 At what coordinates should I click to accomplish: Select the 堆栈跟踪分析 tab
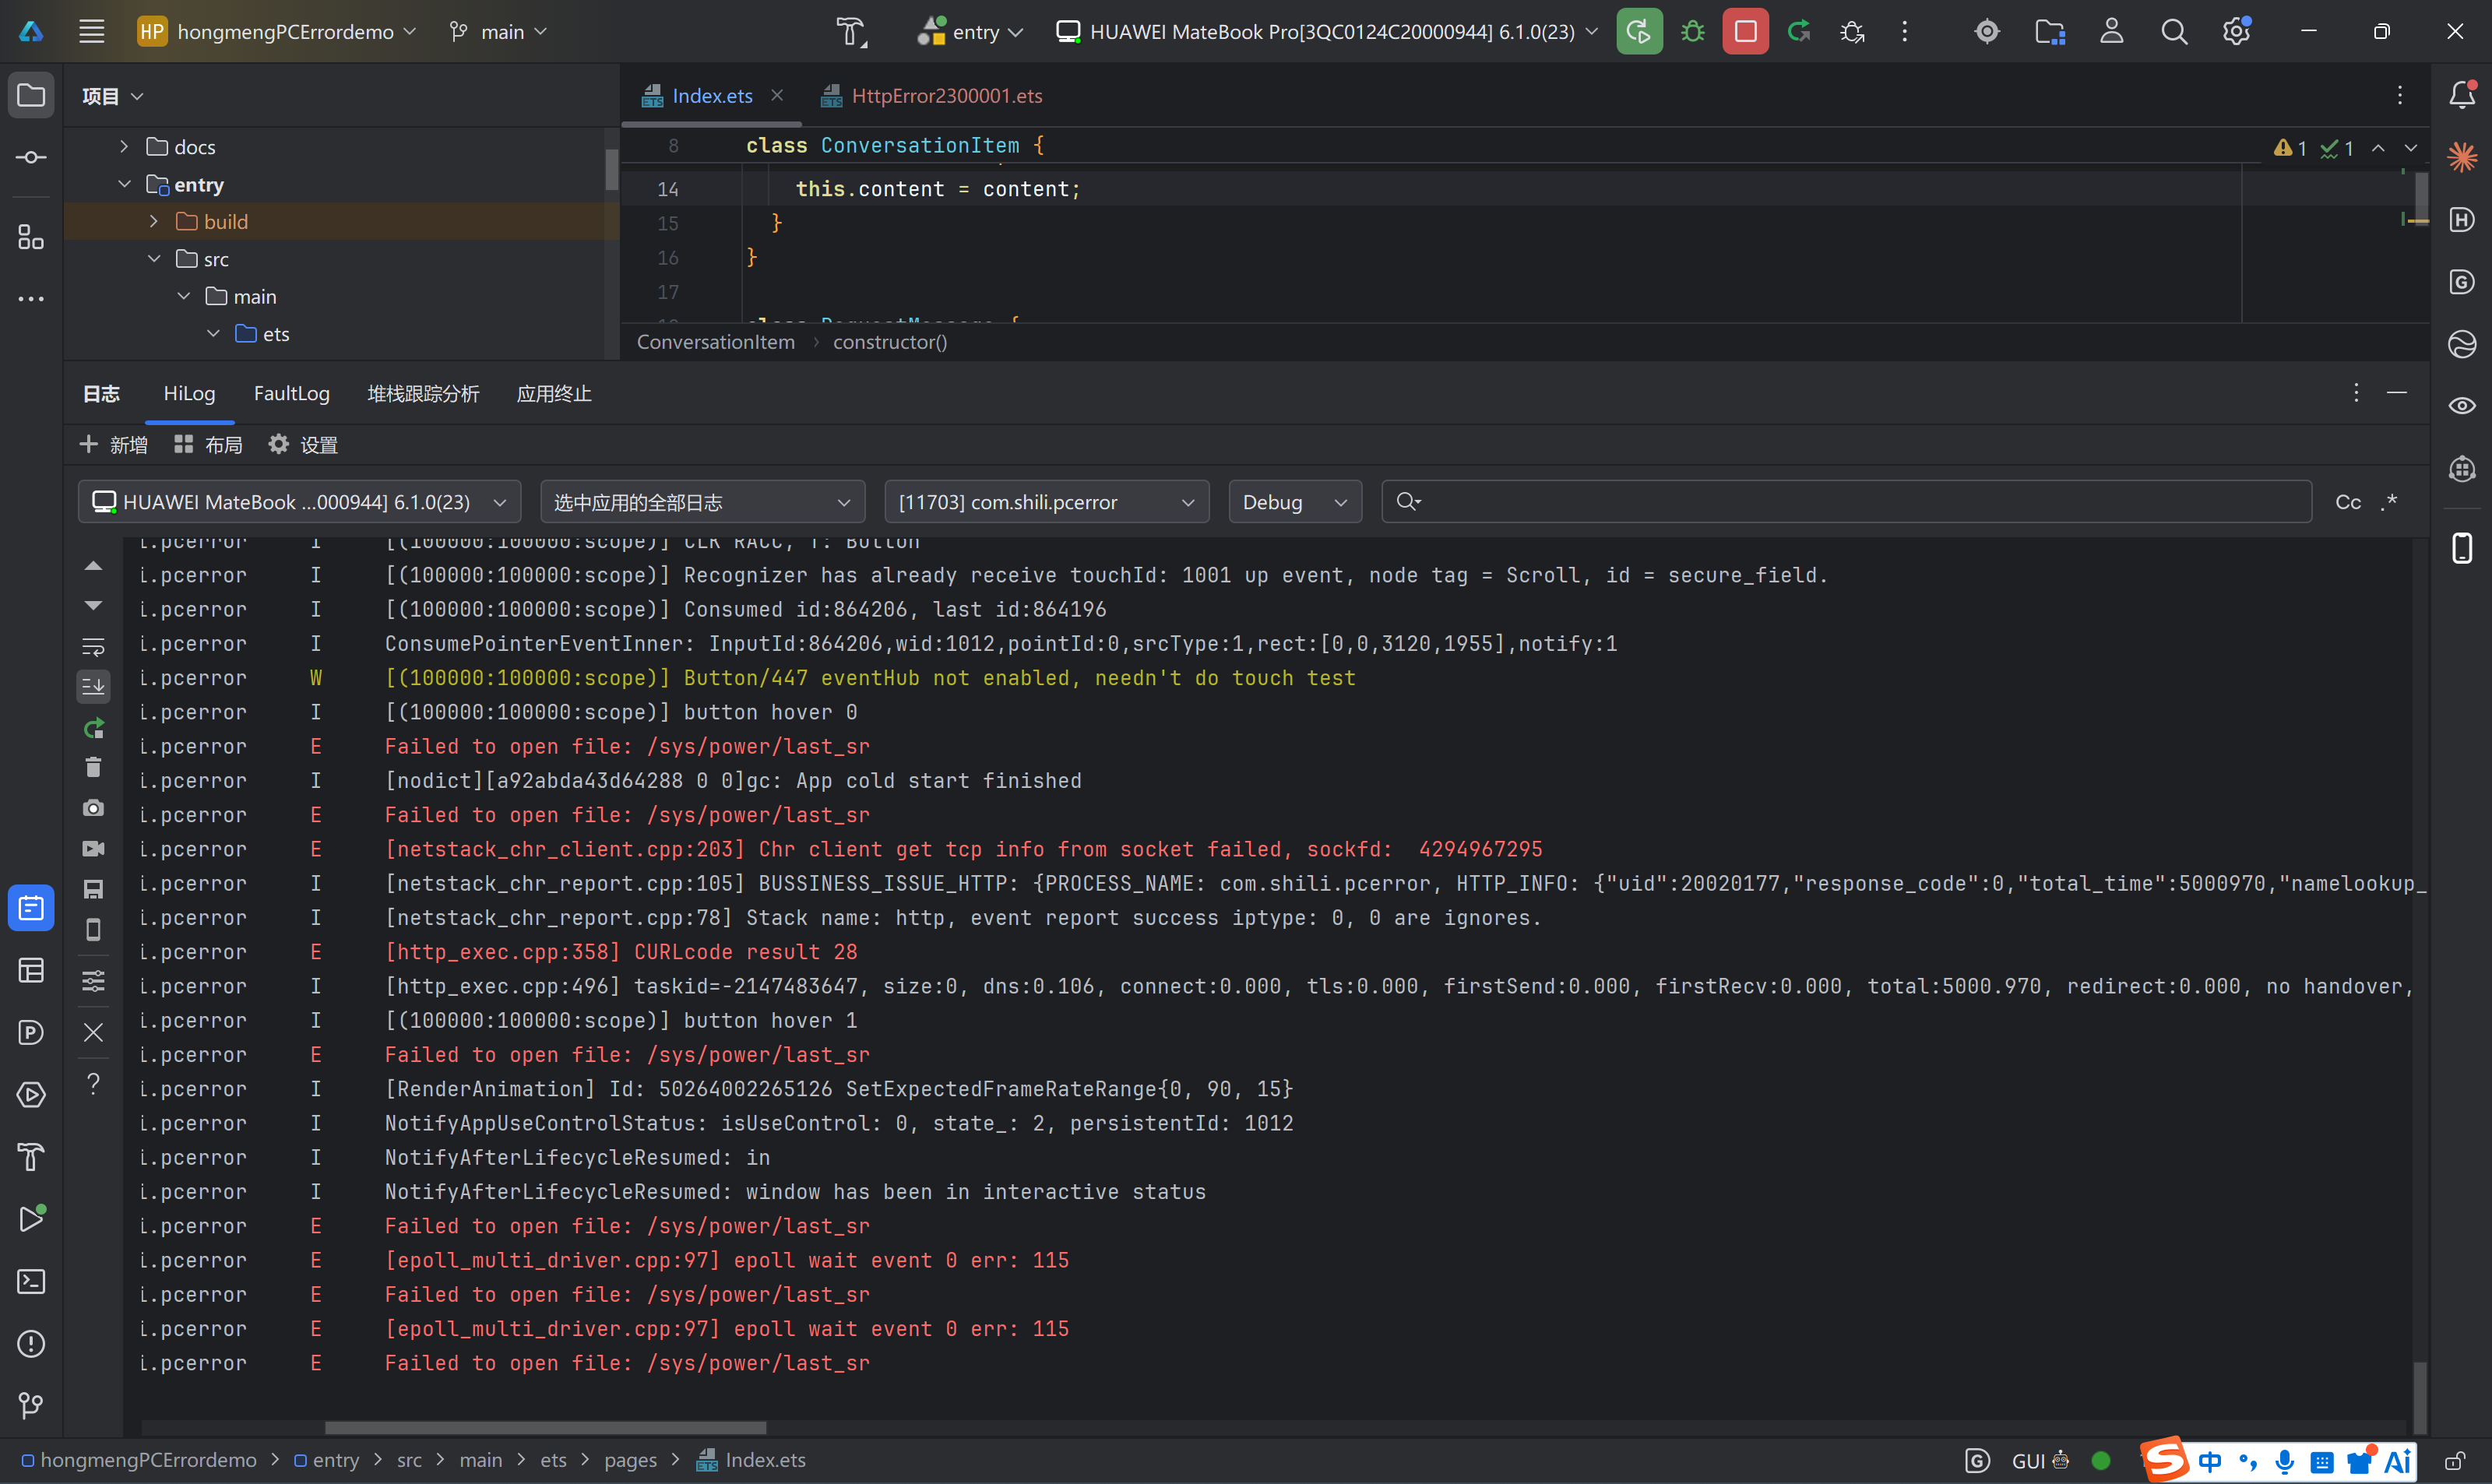pyautogui.click(x=423, y=394)
